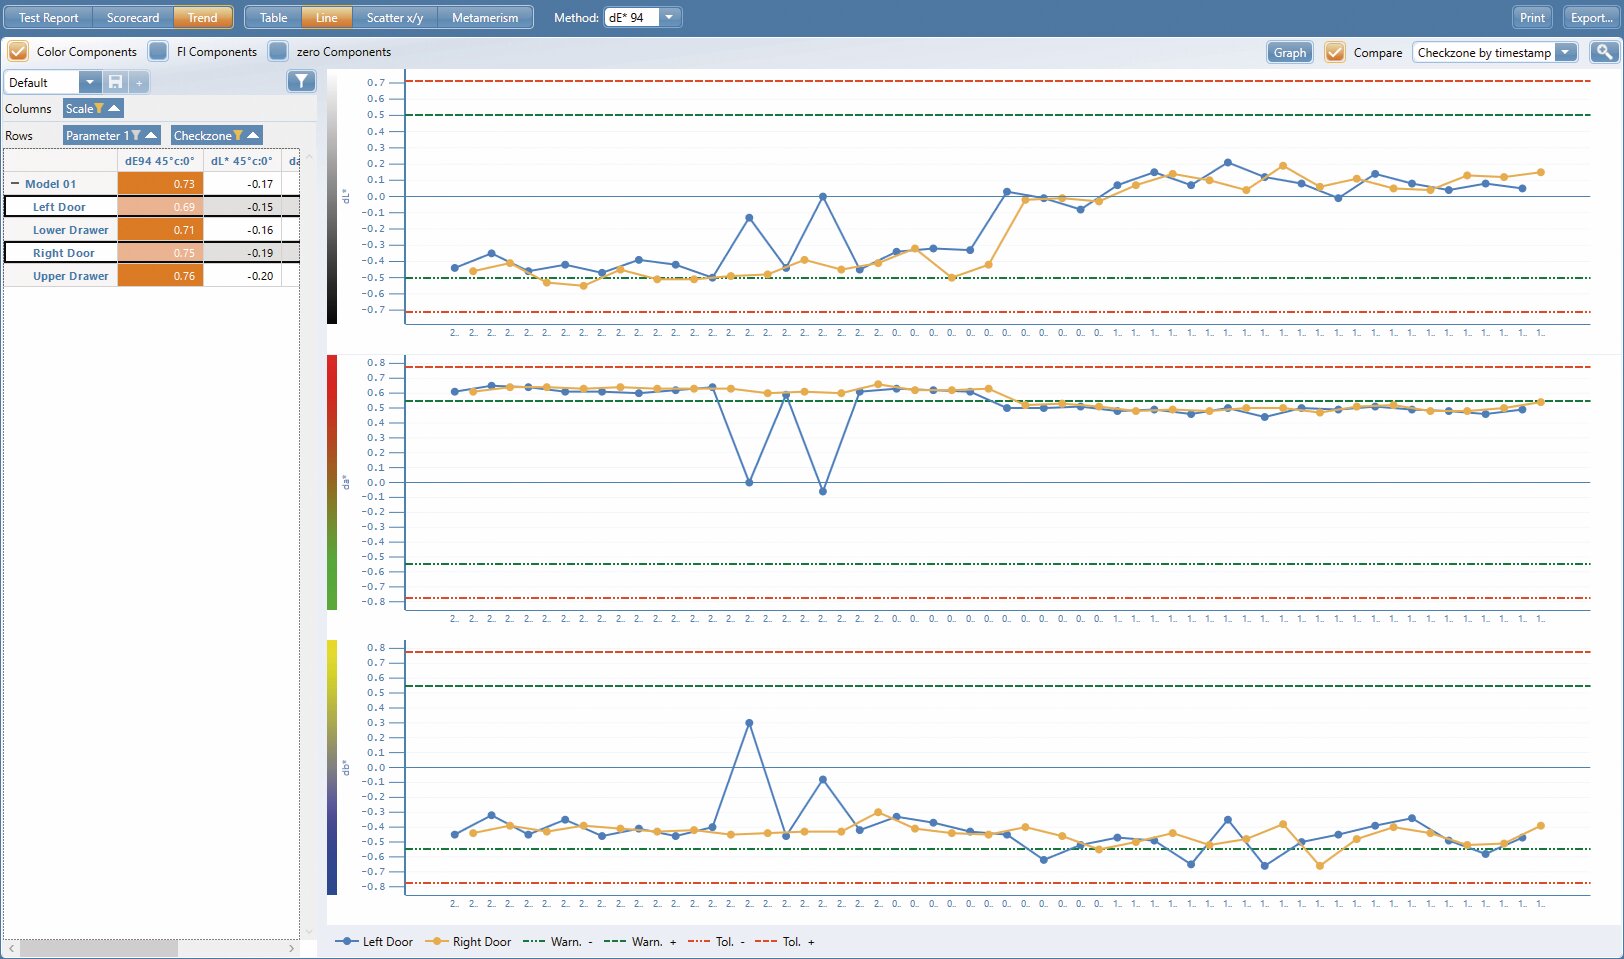Click the plus icon beside the save icon
Image resolution: width=1624 pixels, height=959 pixels.
coord(140,82)
